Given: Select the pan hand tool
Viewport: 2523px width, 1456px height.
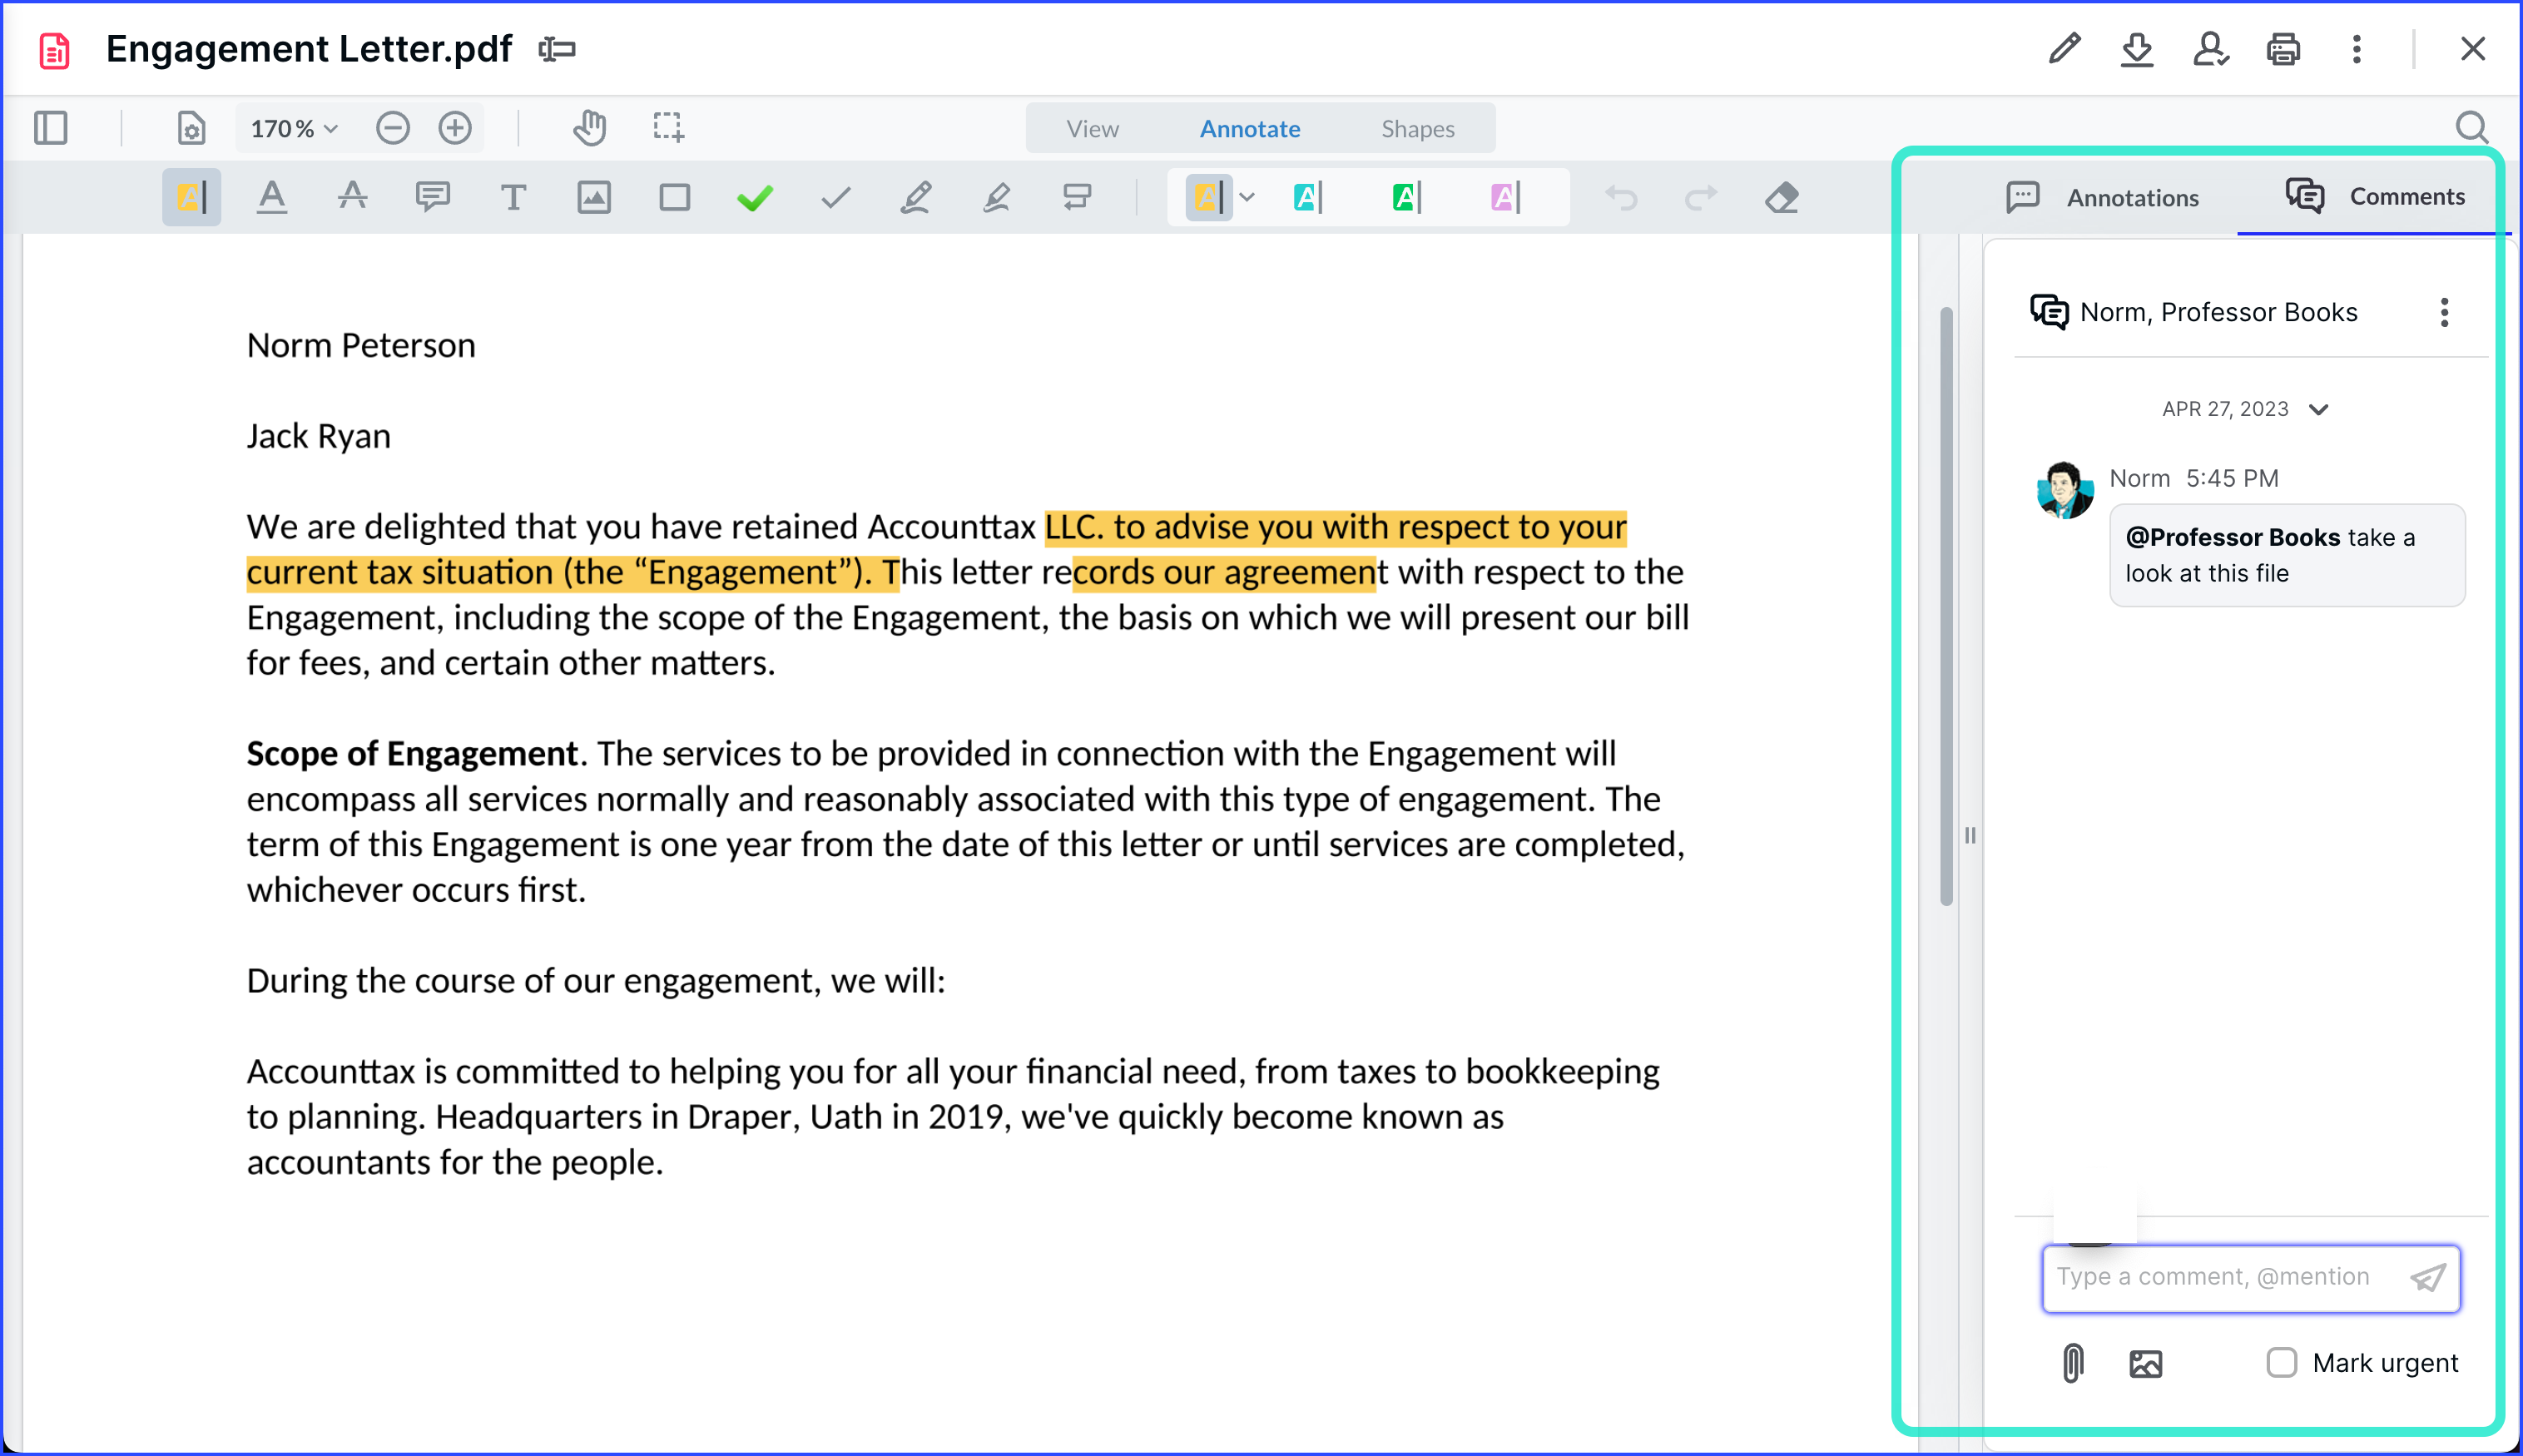Looking at the screenshot, I should 589,128.
